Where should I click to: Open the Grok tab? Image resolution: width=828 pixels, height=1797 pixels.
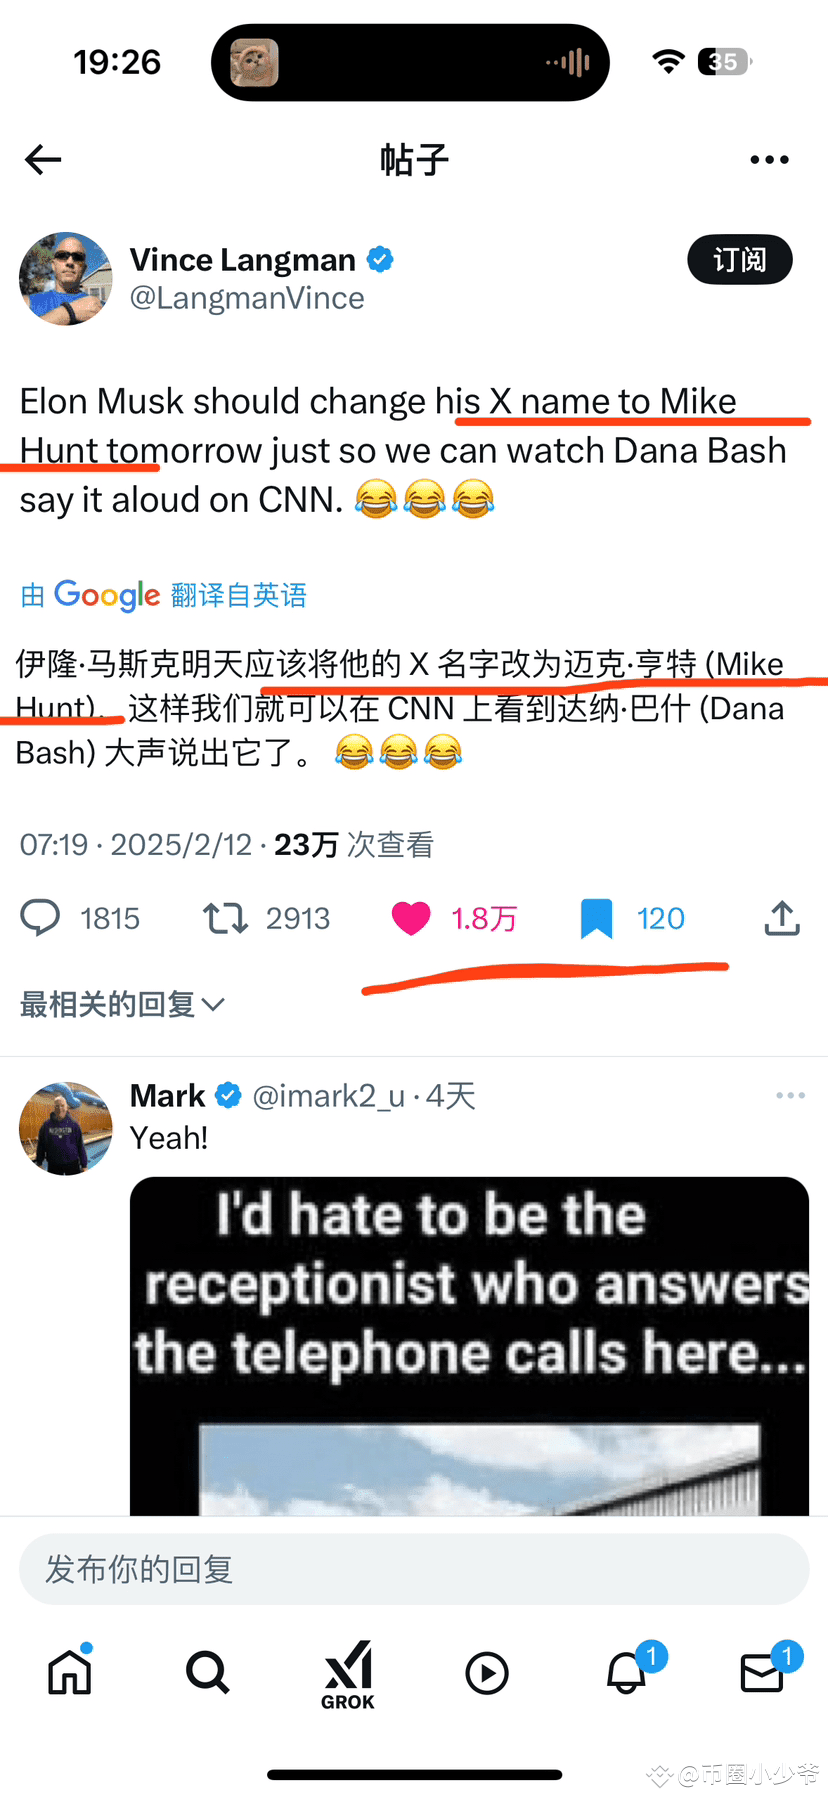point(348,1674)
